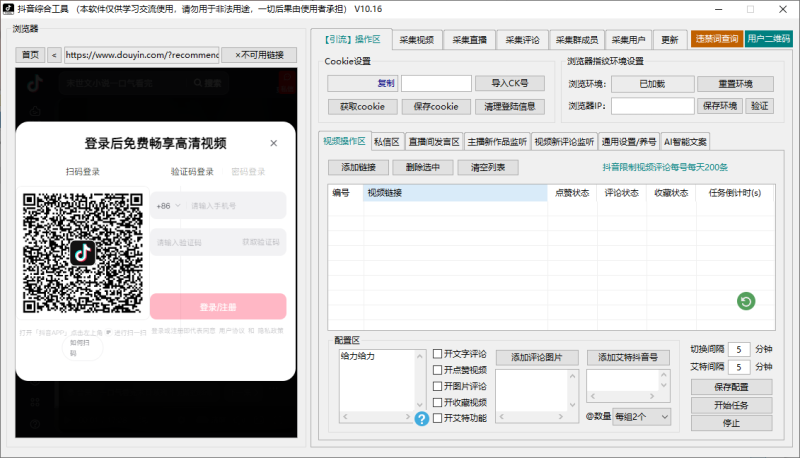The image size is (800, 458).
Task: Click the 获取验证码 link
Action: click(x=261, y=242)
